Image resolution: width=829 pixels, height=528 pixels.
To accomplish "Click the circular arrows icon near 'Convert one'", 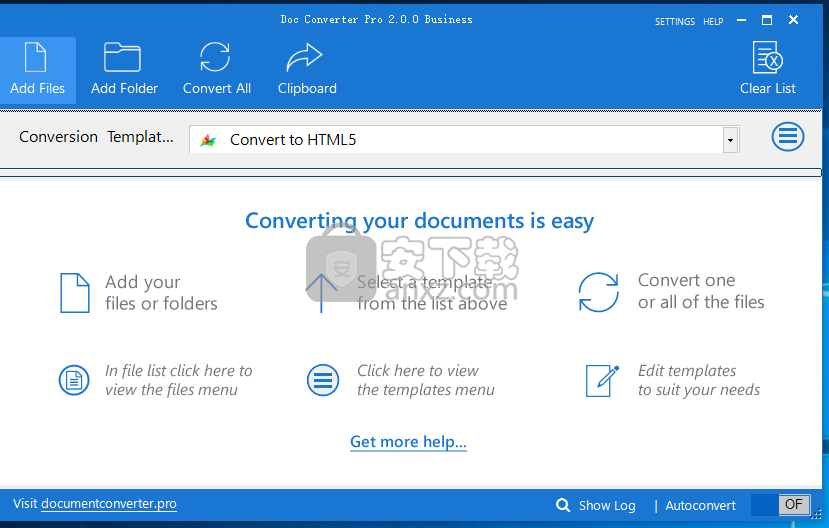I will (598, 292).
